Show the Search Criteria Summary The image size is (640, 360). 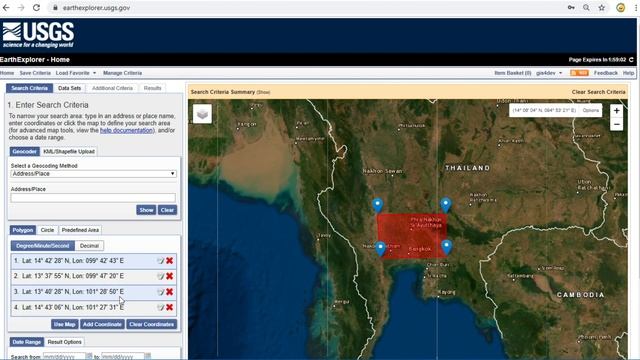[x=263, y=92]
